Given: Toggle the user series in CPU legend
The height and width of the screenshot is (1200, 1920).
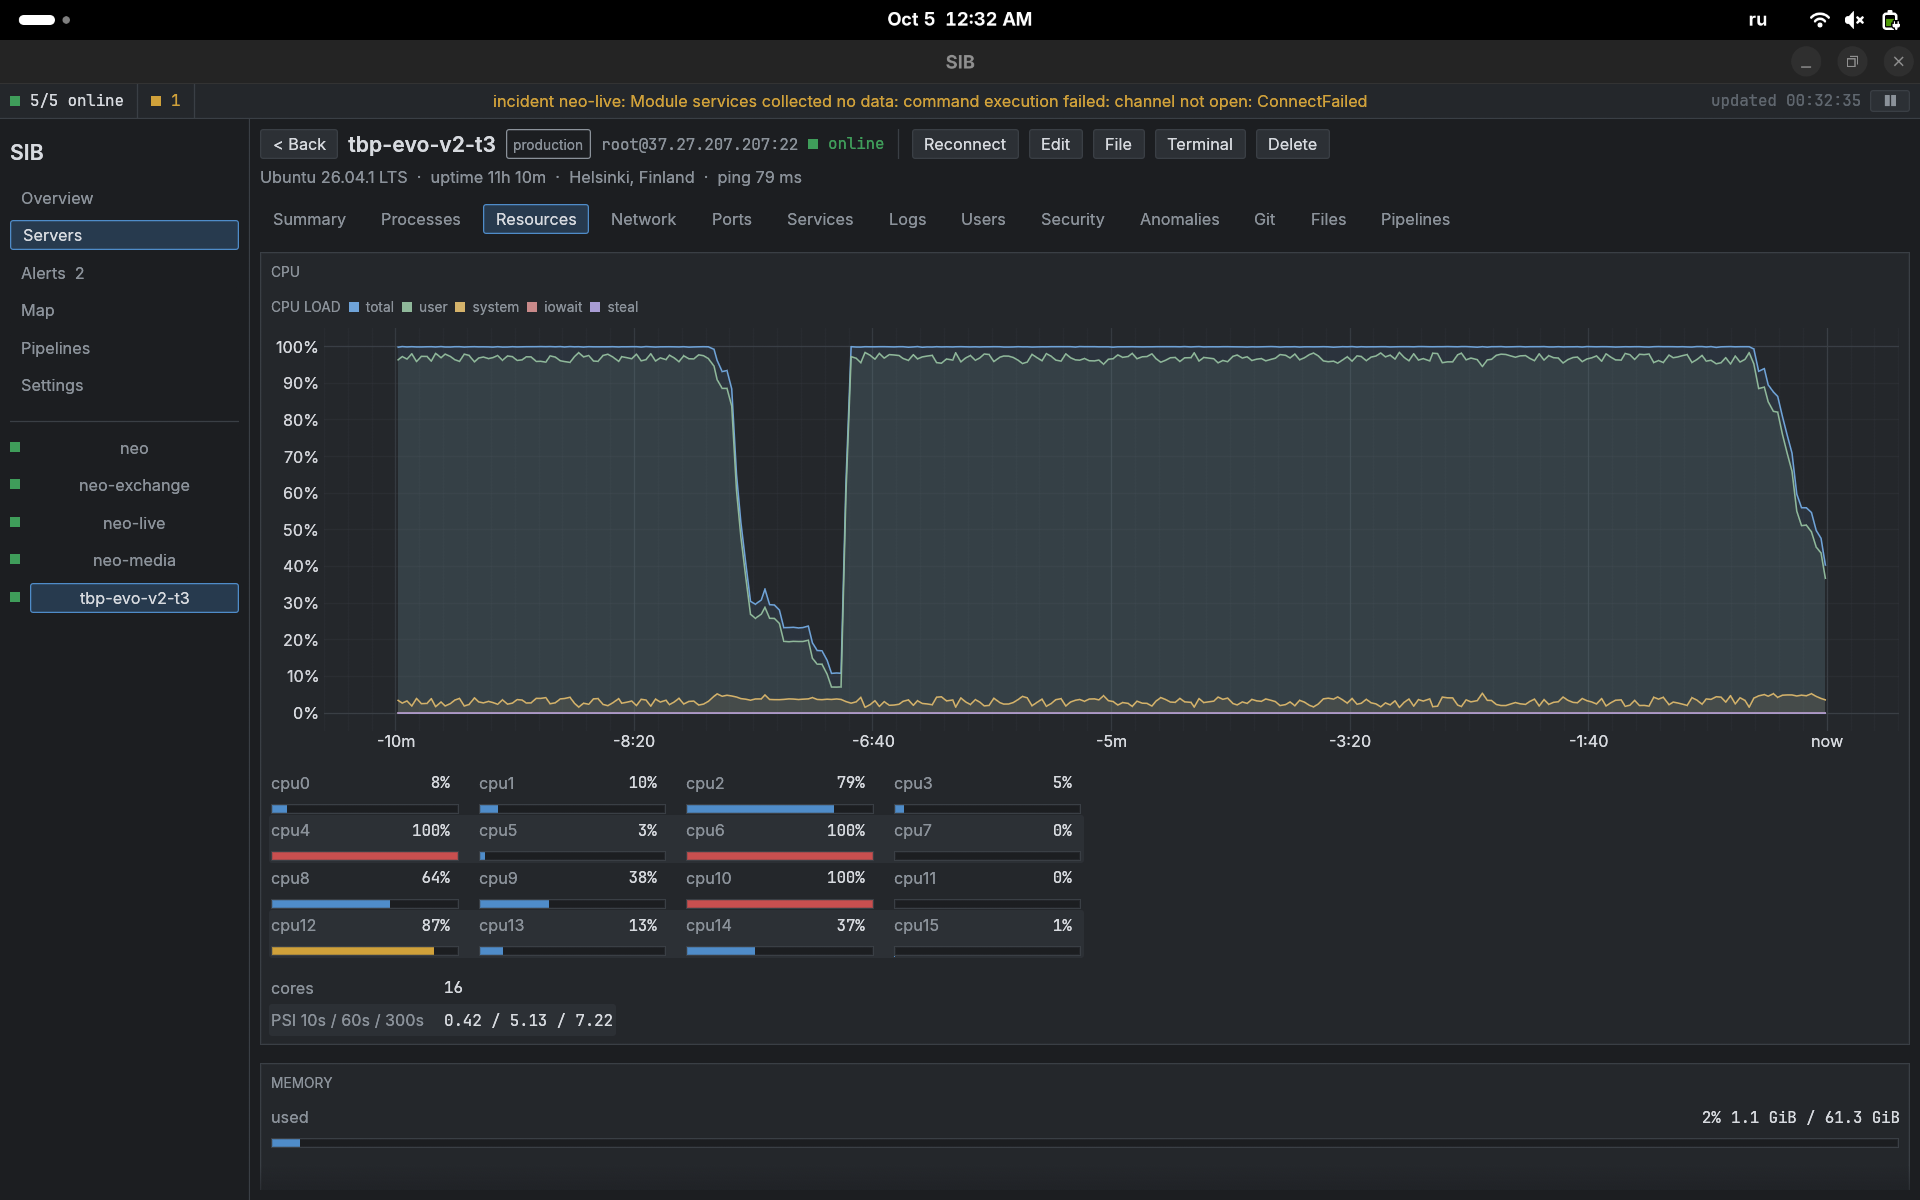Looking at the screenshot, I should [x=425, y=307].
